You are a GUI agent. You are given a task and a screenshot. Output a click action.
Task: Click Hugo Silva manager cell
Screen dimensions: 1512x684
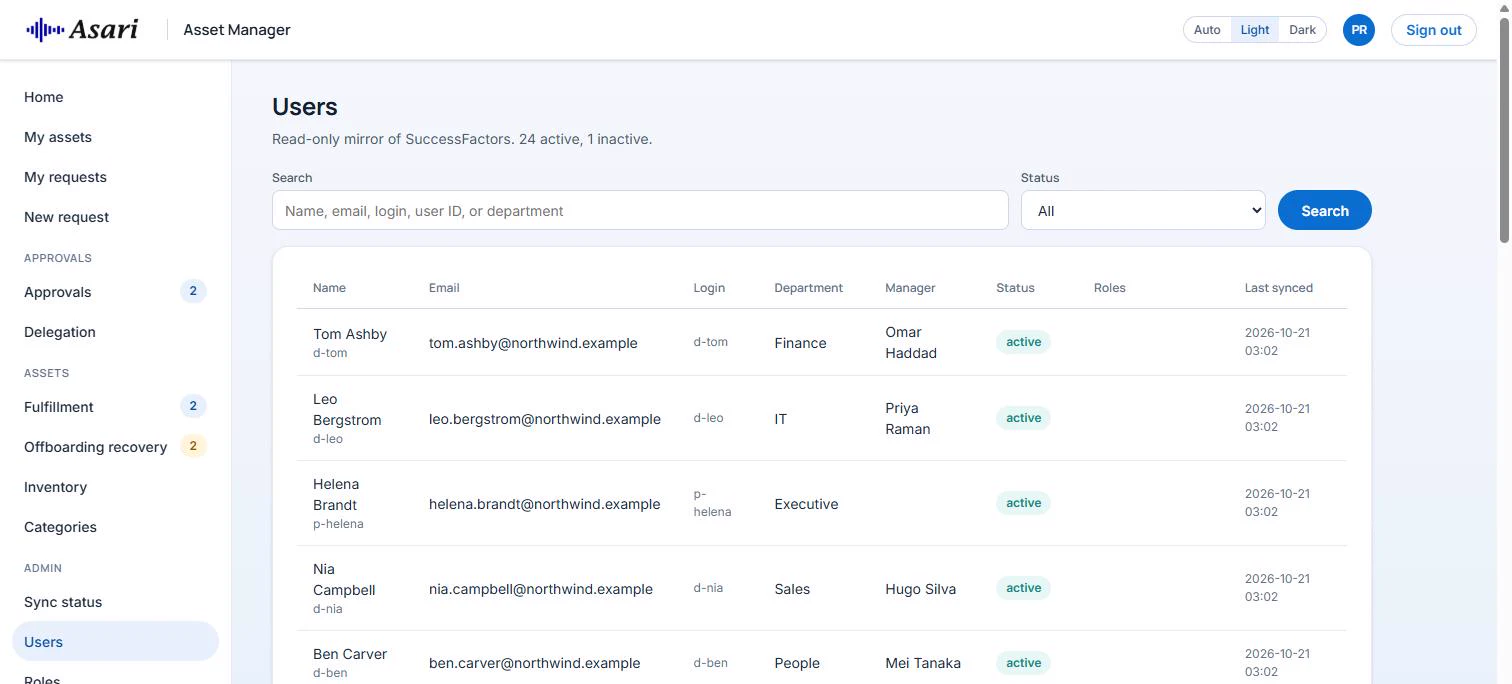pos(920,589)
